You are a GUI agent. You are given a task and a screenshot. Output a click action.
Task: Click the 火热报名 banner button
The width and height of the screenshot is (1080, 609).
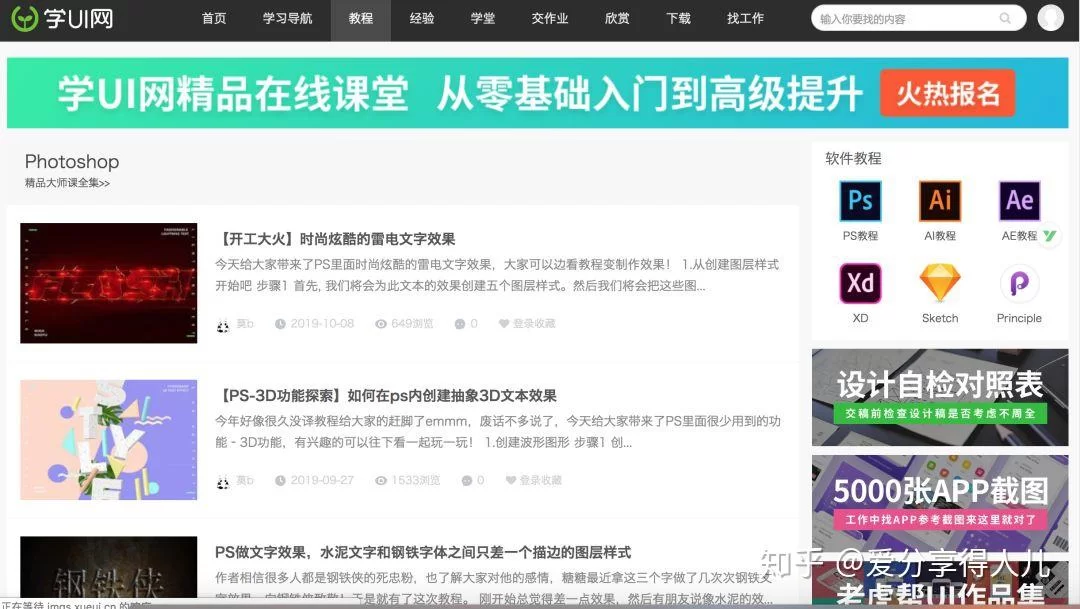click(x=947, y=94)
